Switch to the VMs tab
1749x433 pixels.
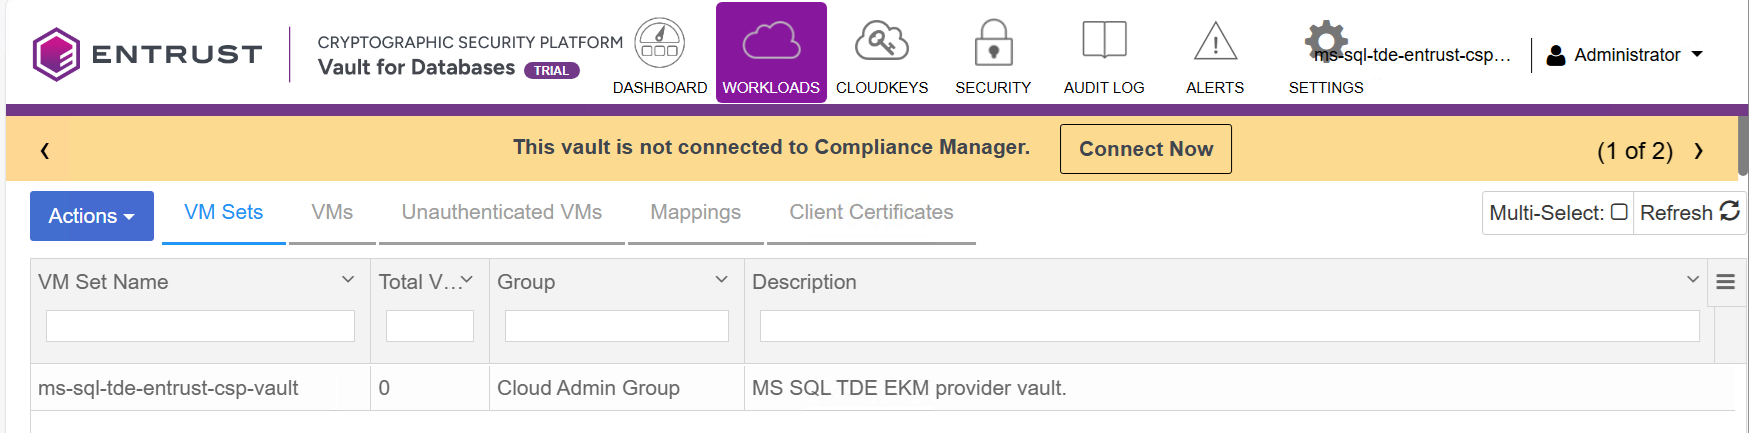pyautogui.click(x=332, y=212)
